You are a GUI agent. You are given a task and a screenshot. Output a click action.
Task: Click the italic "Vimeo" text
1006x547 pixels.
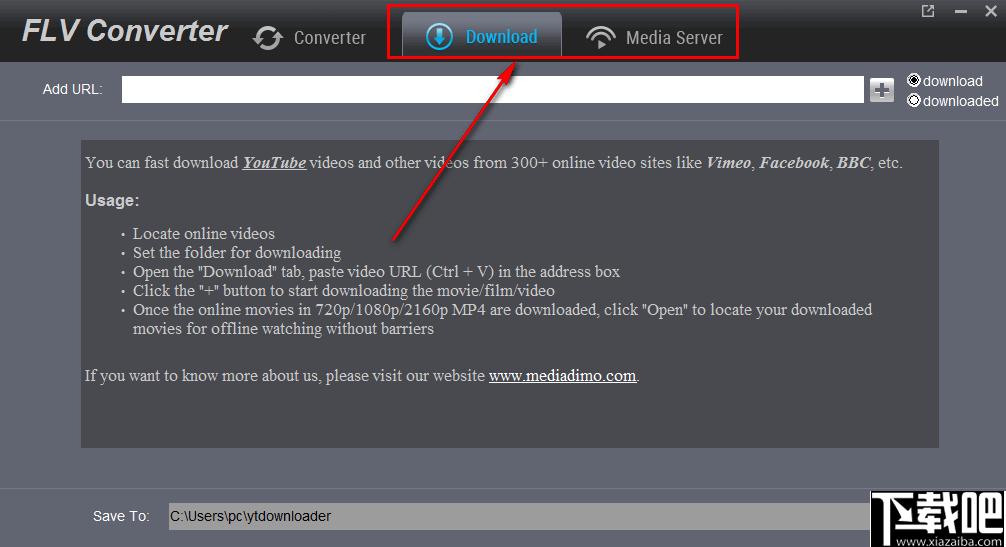click(728, 163)
